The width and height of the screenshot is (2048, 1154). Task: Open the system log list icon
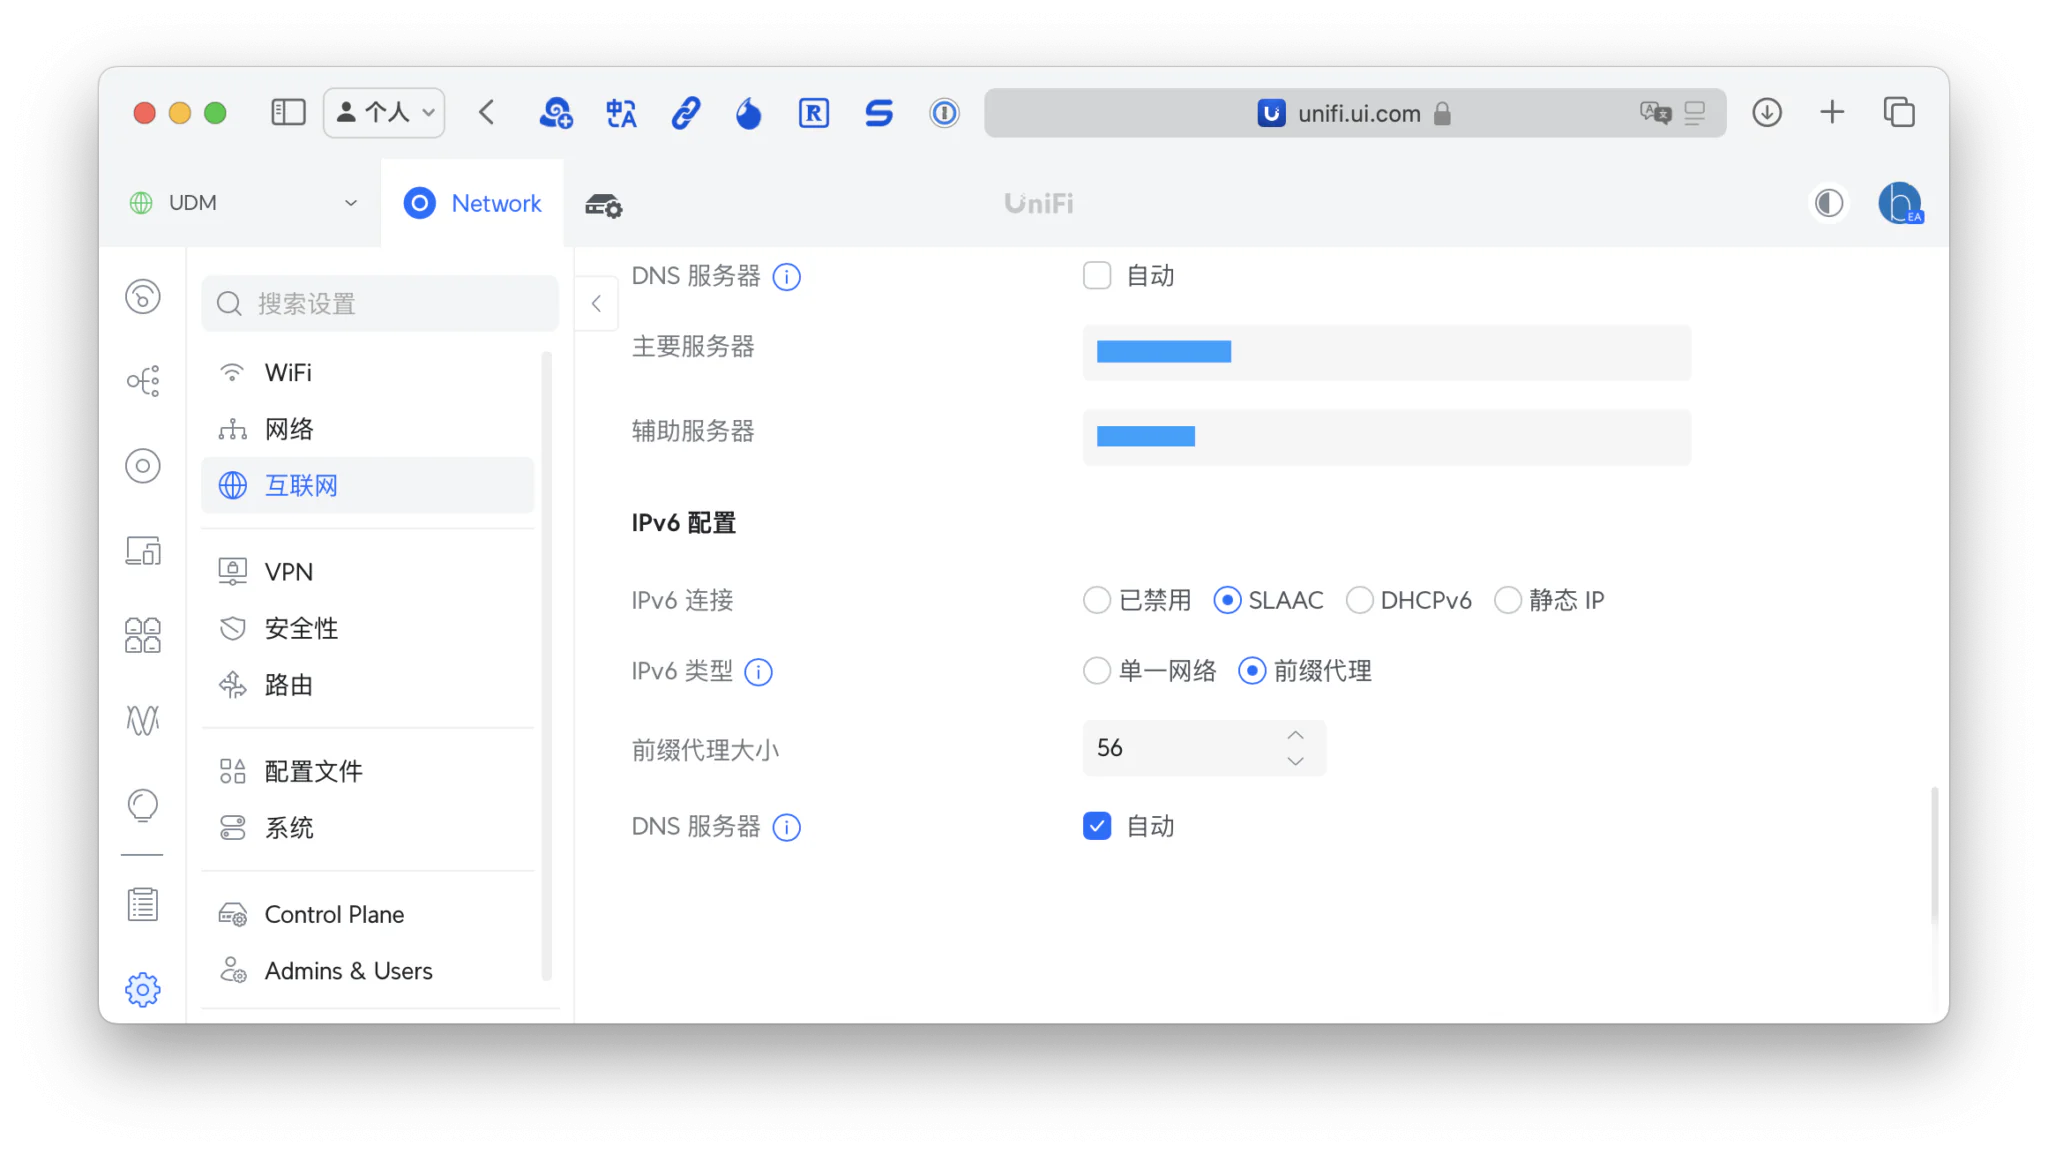143,905
